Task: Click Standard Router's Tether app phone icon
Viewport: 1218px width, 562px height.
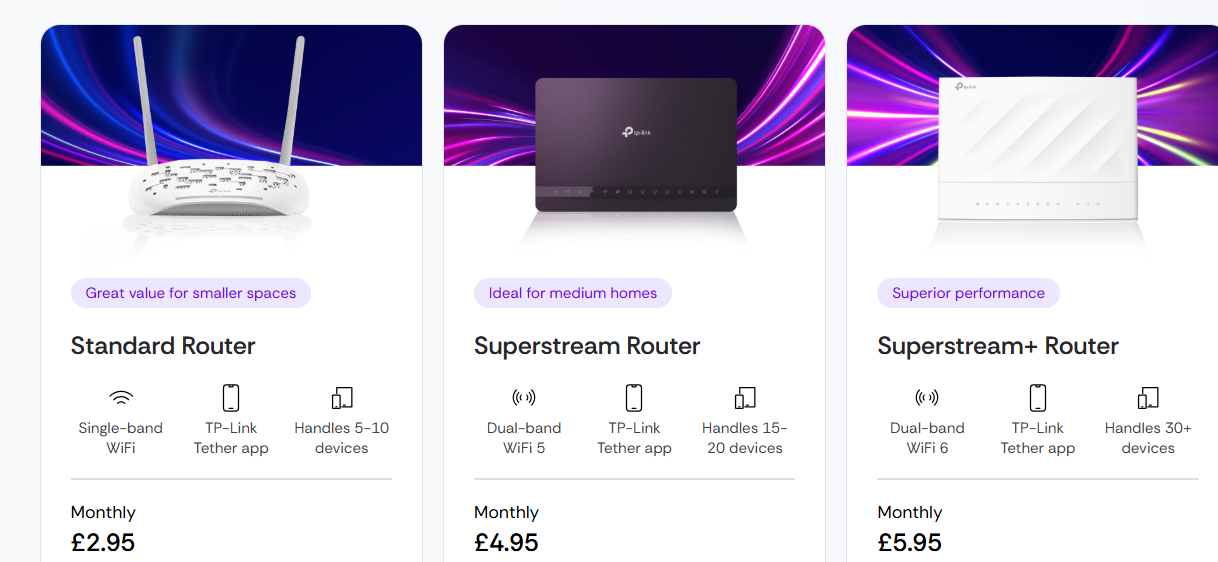Action: point(231,398)
